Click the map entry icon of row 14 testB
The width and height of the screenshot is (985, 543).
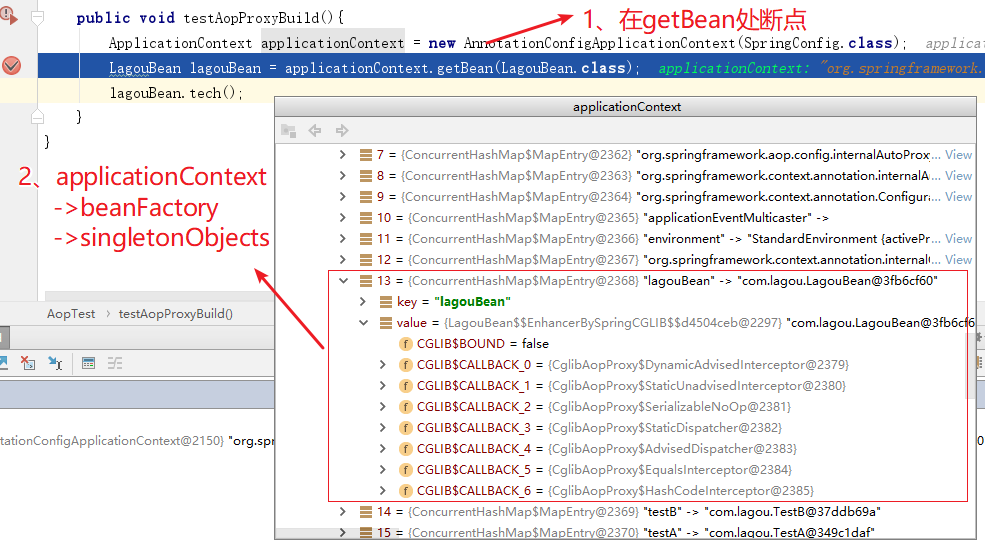[366, 512]
